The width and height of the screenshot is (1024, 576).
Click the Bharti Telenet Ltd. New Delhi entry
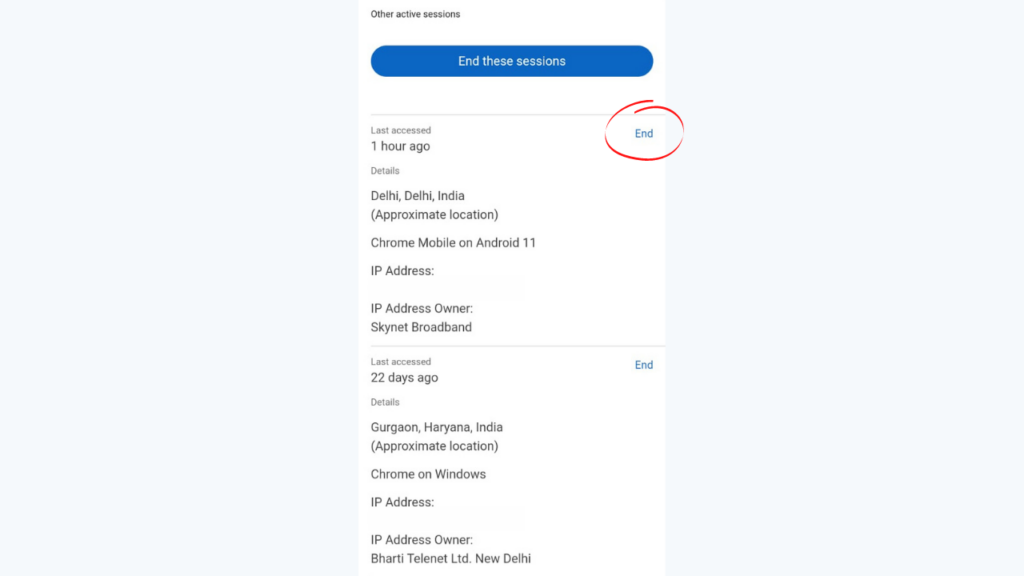pyautogui.click(x=450, y=558)
